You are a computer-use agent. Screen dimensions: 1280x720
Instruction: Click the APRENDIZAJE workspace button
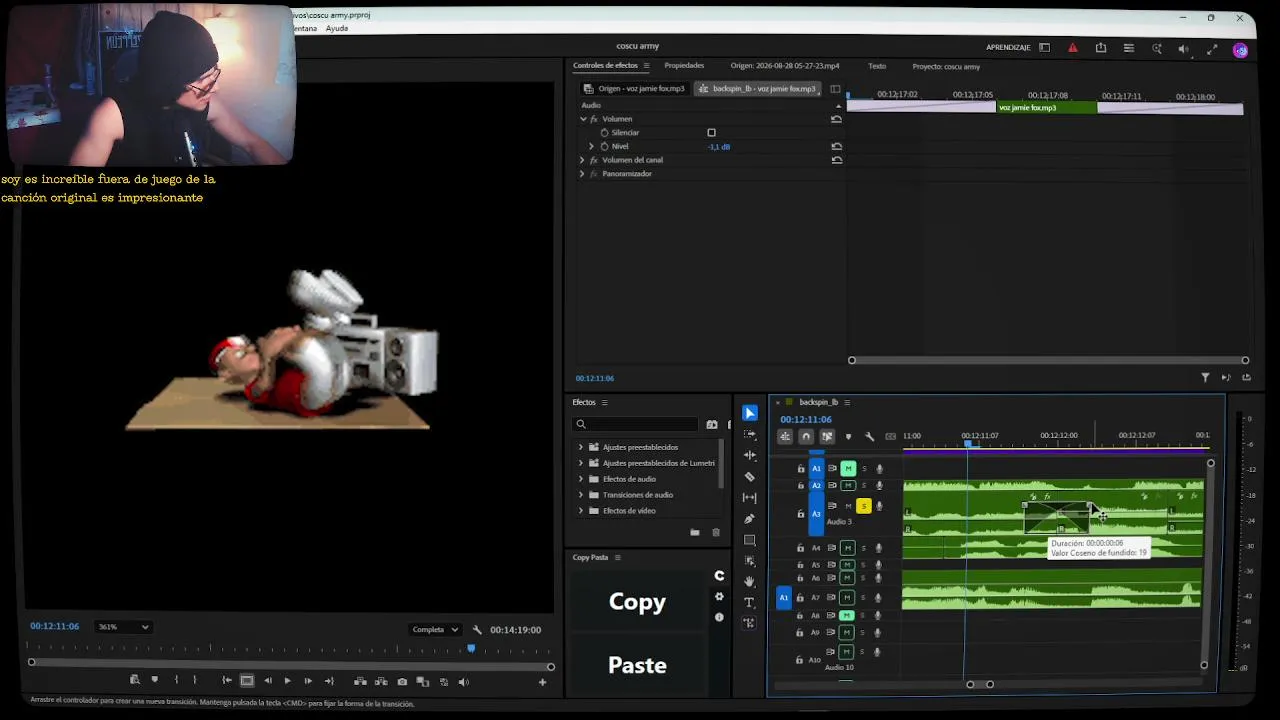[x=1008, y=48]
